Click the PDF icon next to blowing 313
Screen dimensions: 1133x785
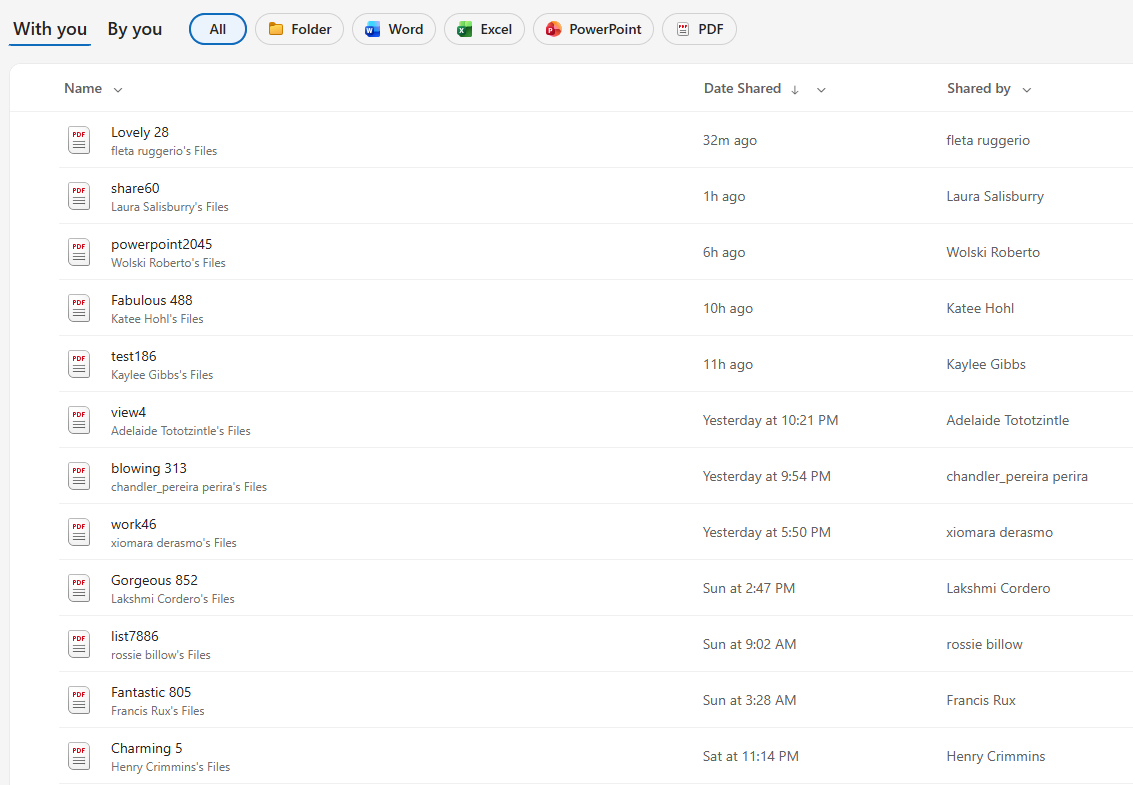(x=79, y=476)
